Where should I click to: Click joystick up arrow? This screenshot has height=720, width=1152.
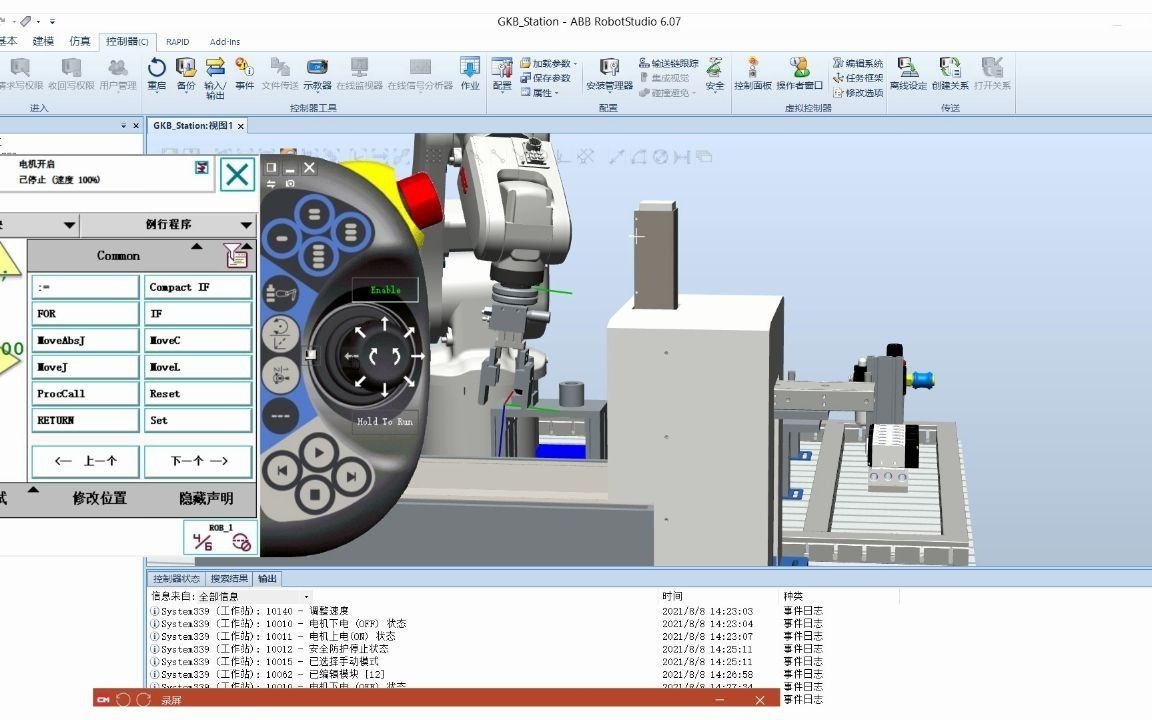pyautogui.click(x=384, y=323)
